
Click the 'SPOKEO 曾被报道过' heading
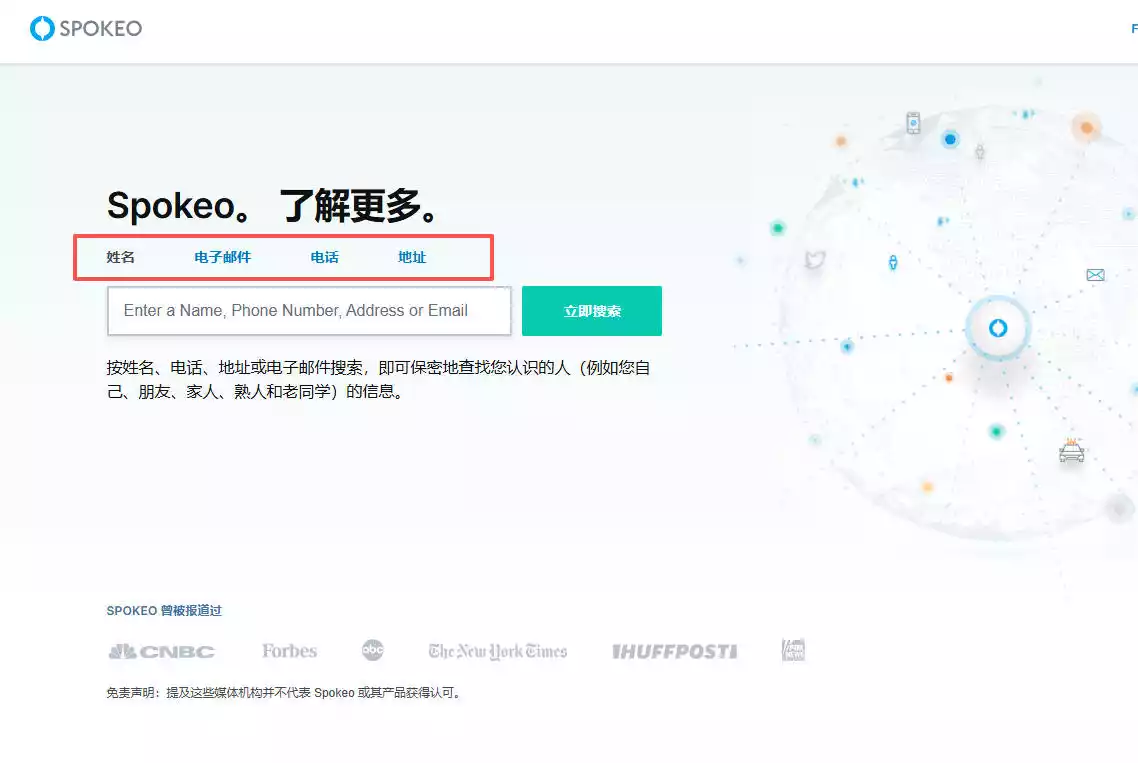[164, 611]
